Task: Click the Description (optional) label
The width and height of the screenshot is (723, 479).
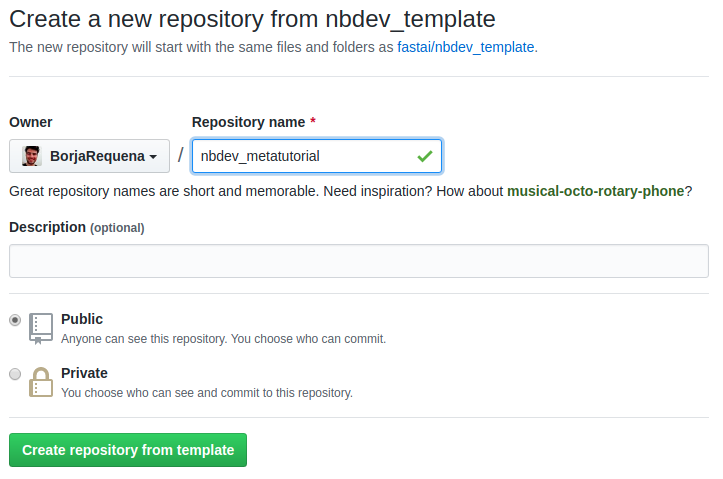Action: click(x=77, y=227)
